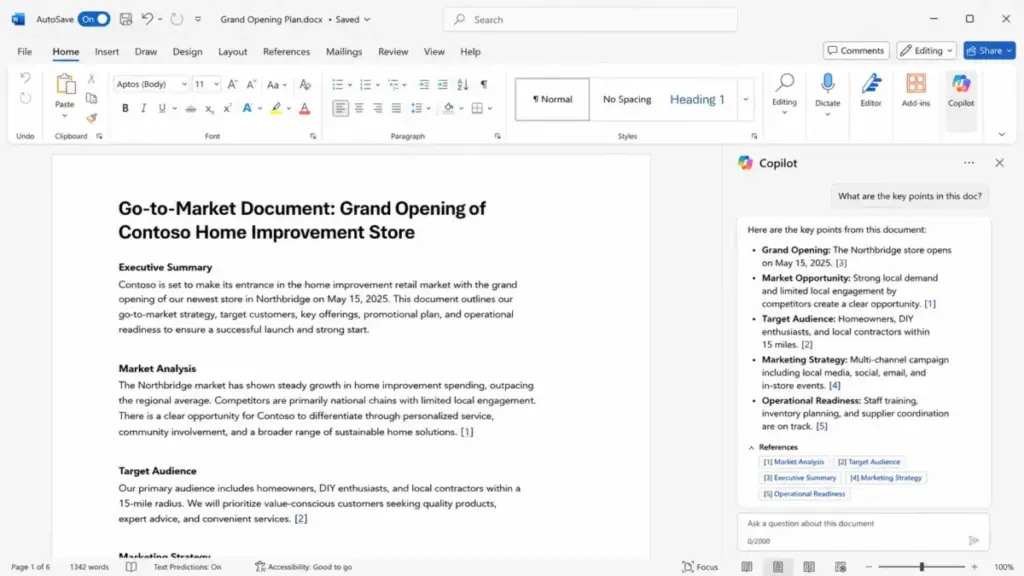Open the Add-ins gallery
The width and height of the screenshot is (1024, 576).
(x=916, y=89)
